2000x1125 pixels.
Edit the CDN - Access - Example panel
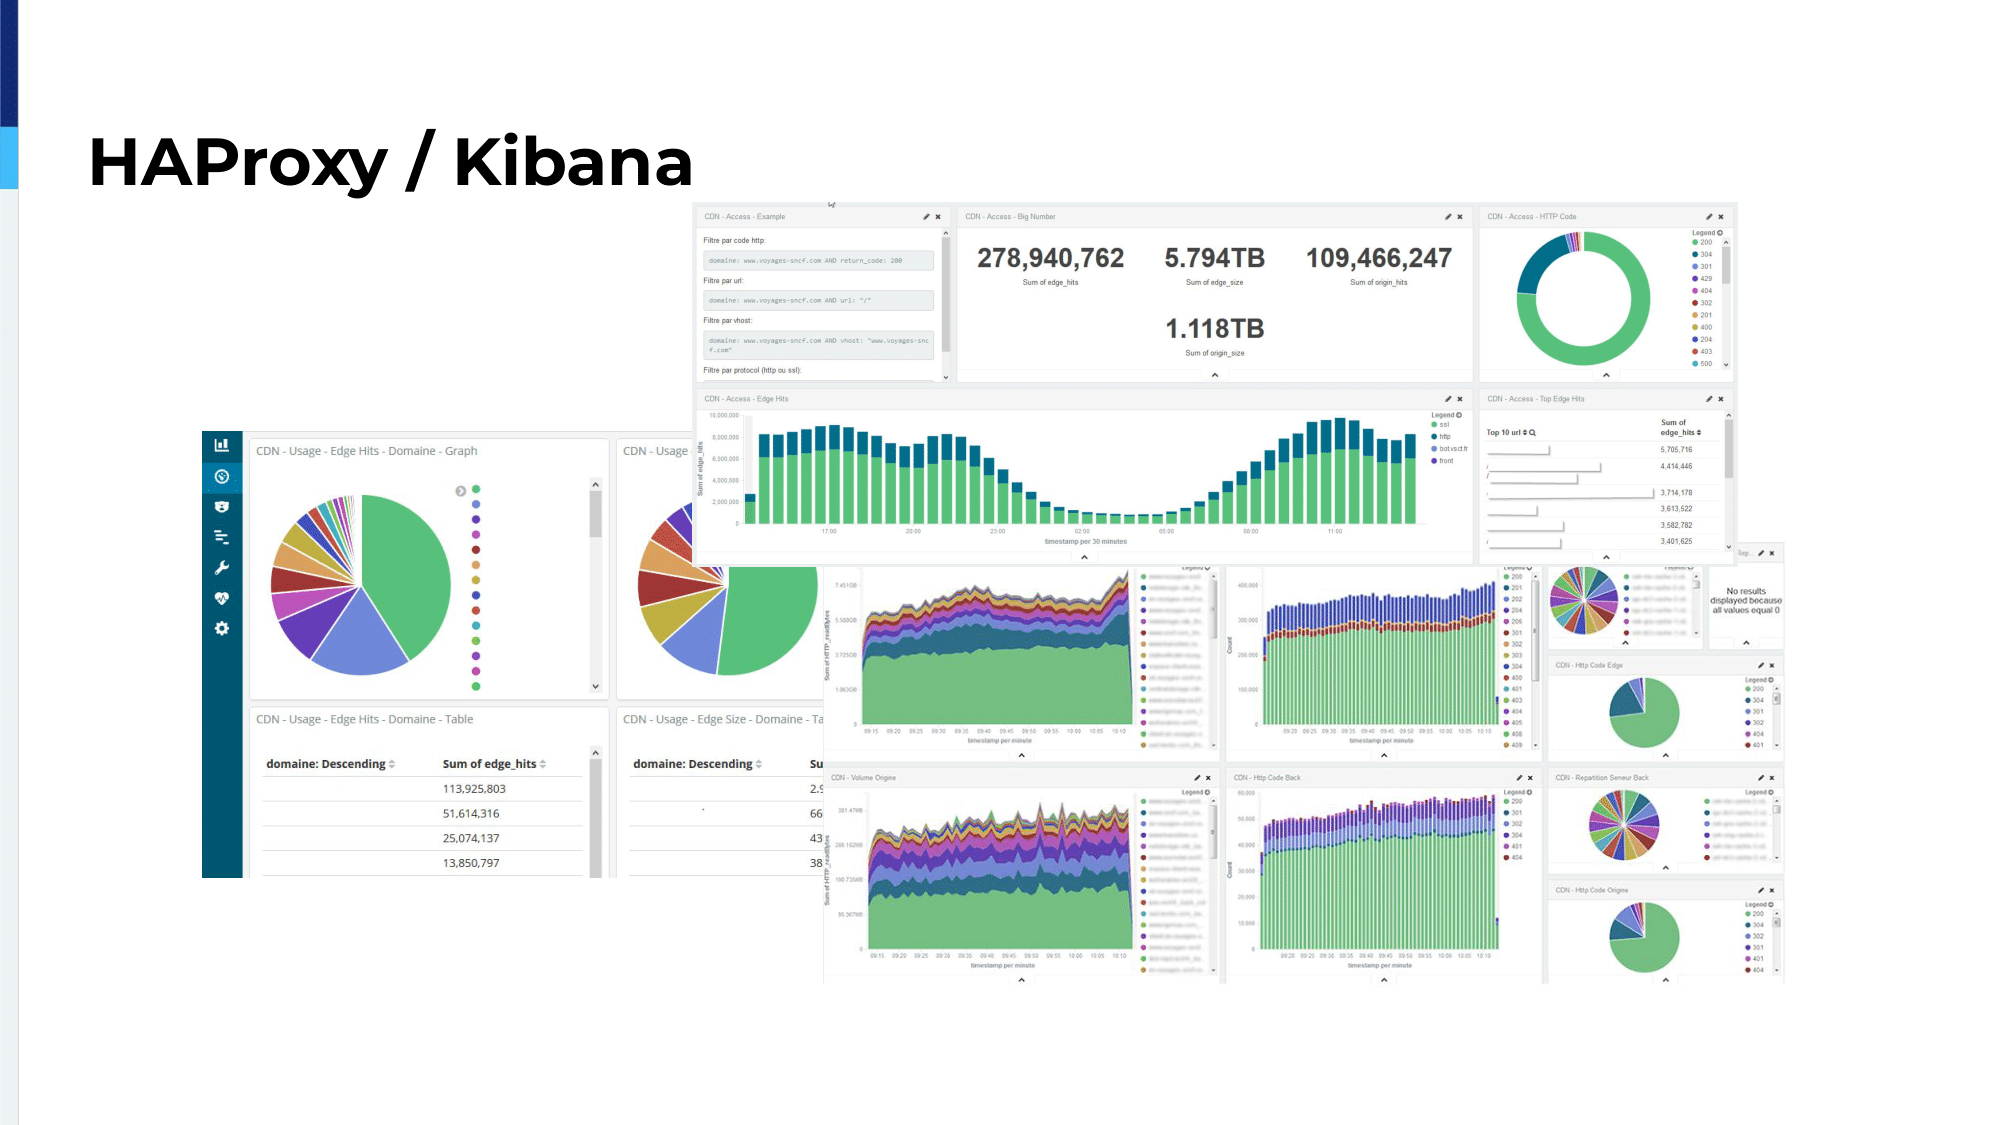[x=926, y=217]
